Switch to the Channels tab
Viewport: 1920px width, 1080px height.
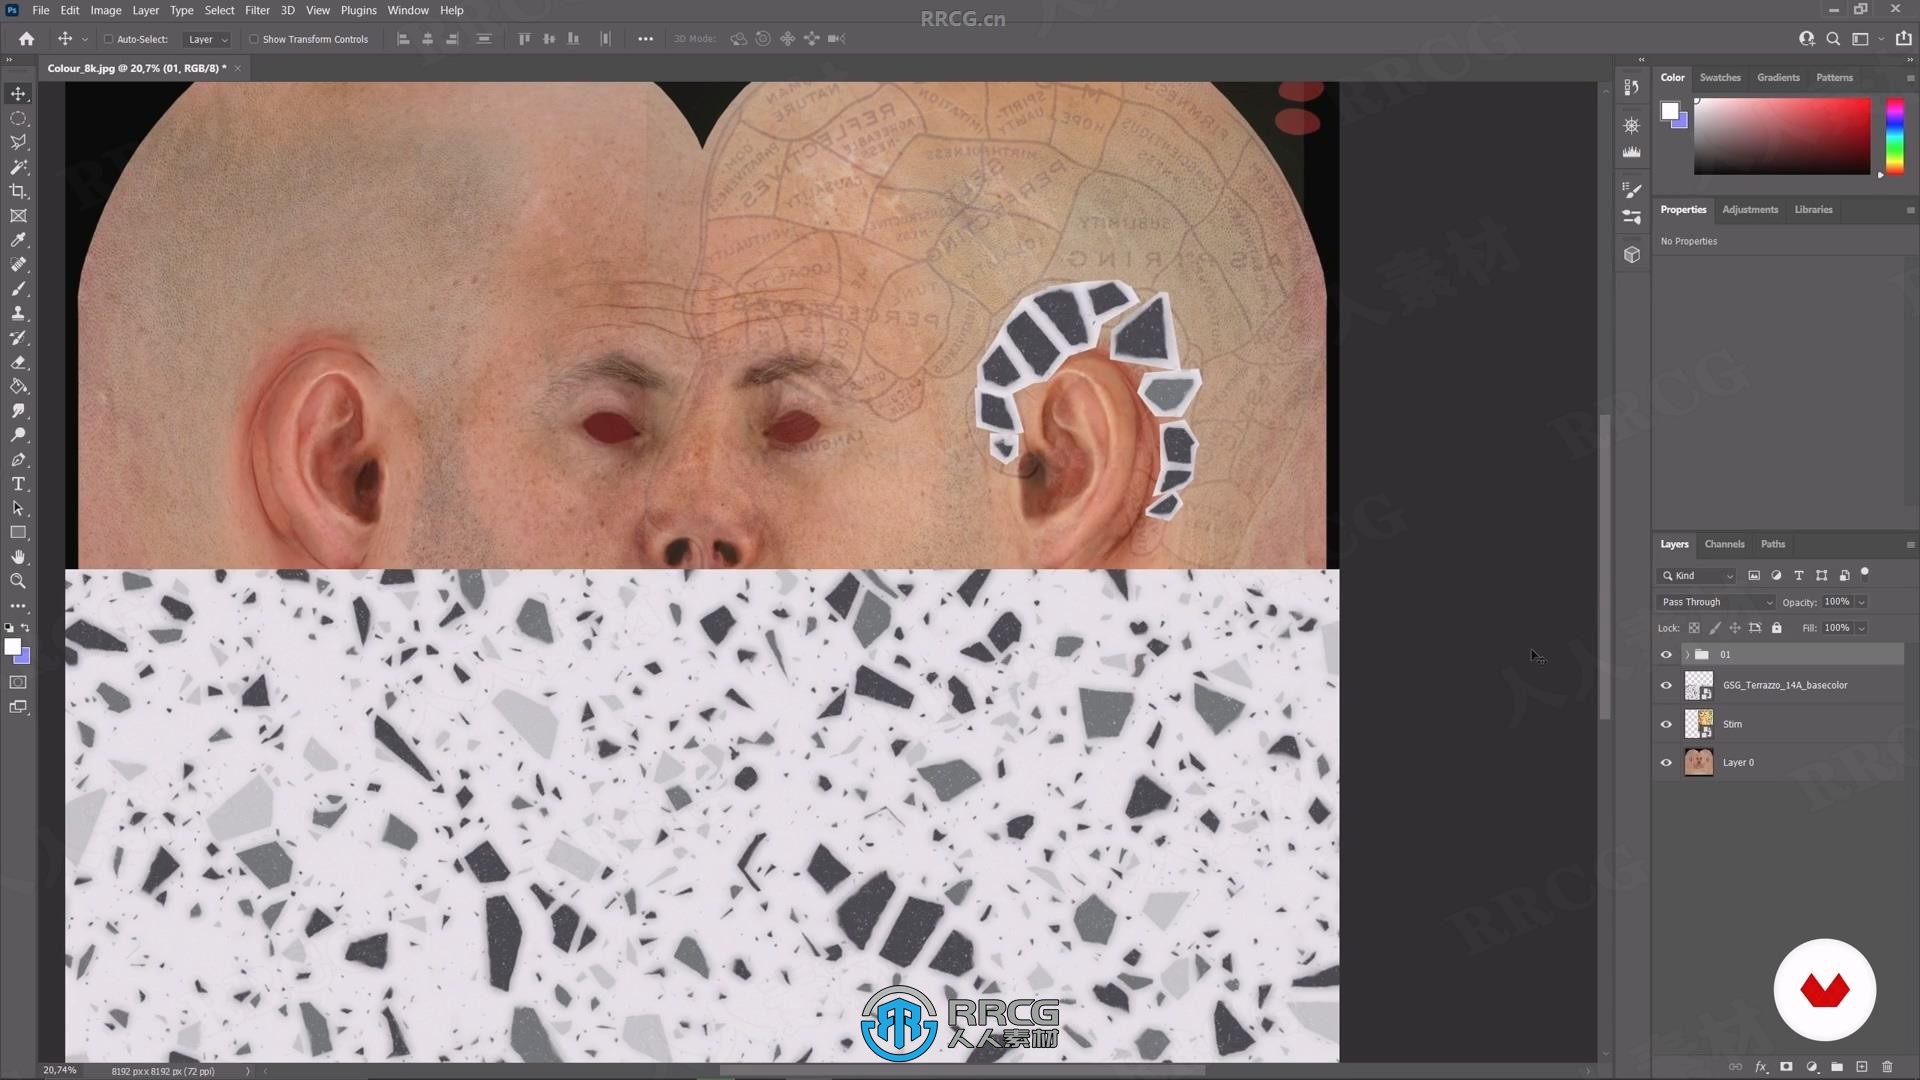pos(1724,544)
